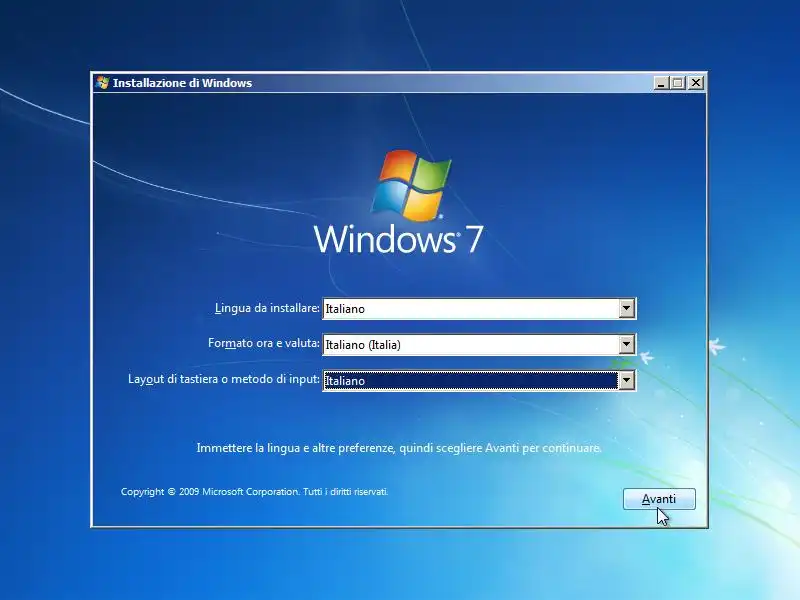Click the Microsoft Corporation copyright text
This screenshot has width=800, height=600.
(x=255, y=492)
